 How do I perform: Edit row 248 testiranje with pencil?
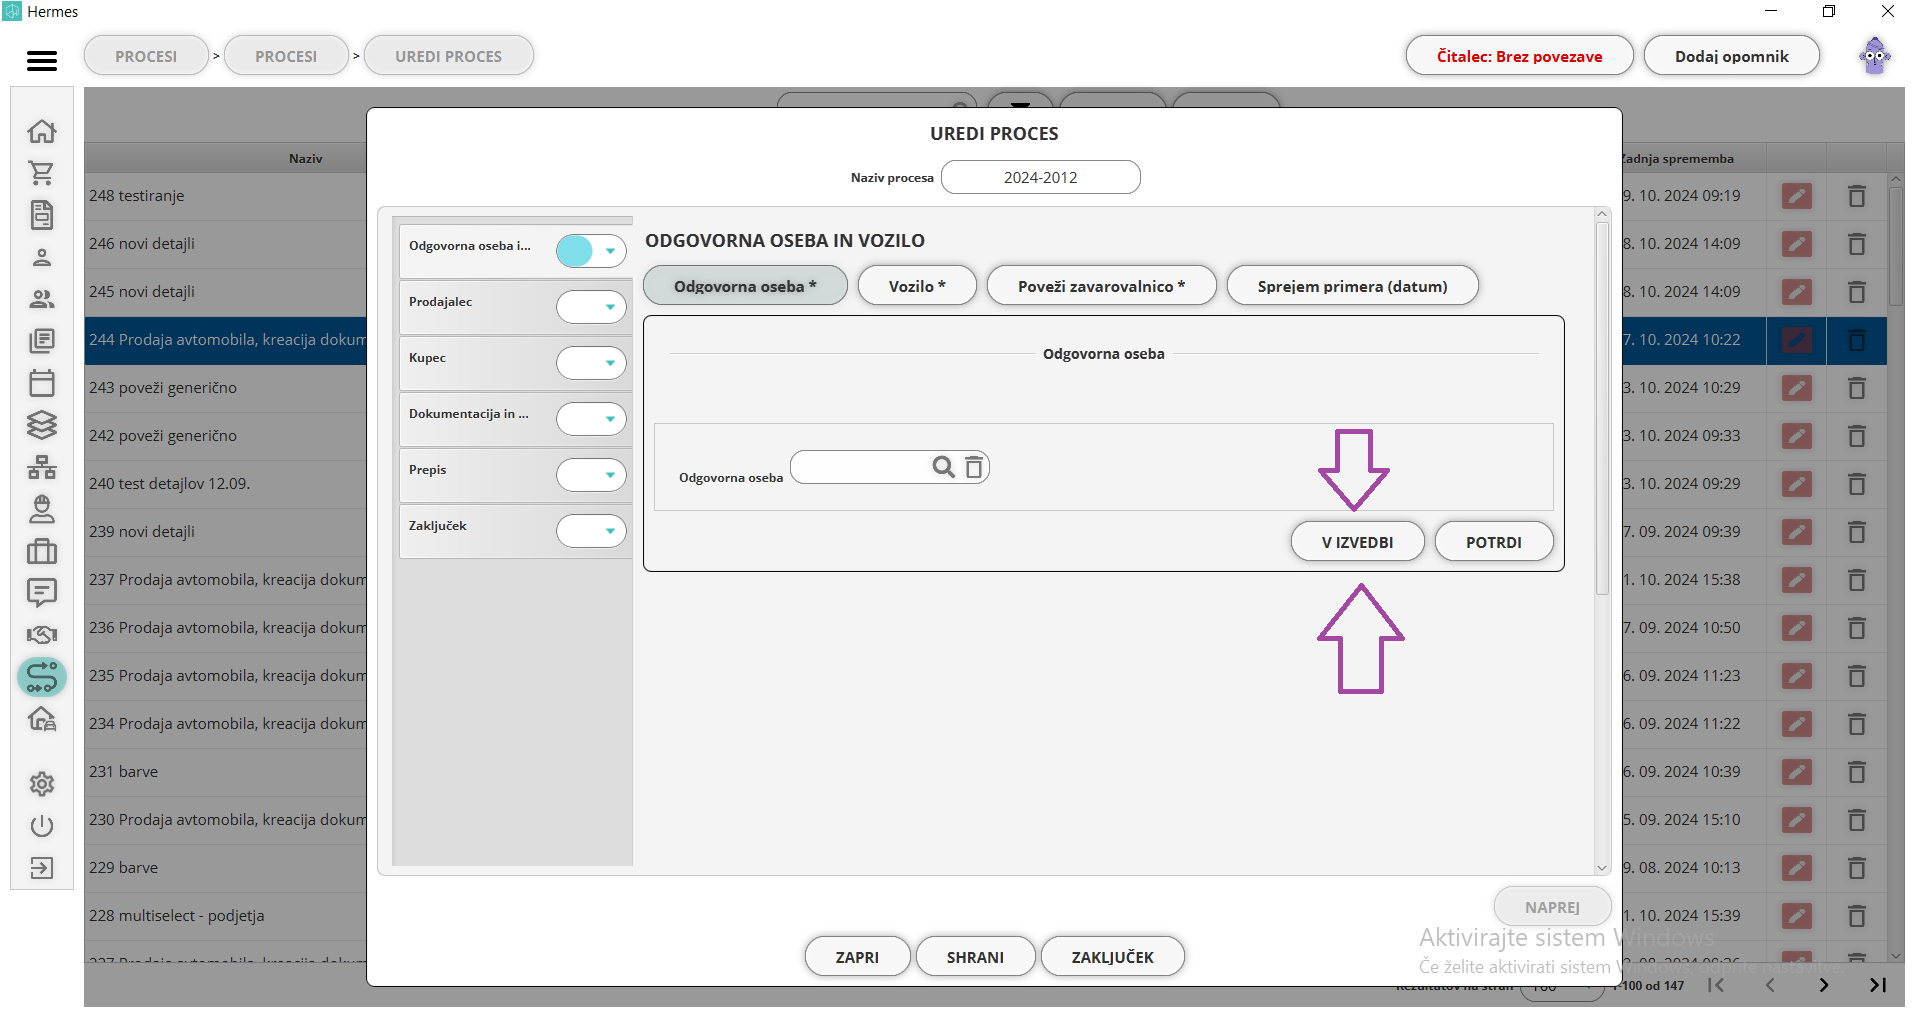1797,196
